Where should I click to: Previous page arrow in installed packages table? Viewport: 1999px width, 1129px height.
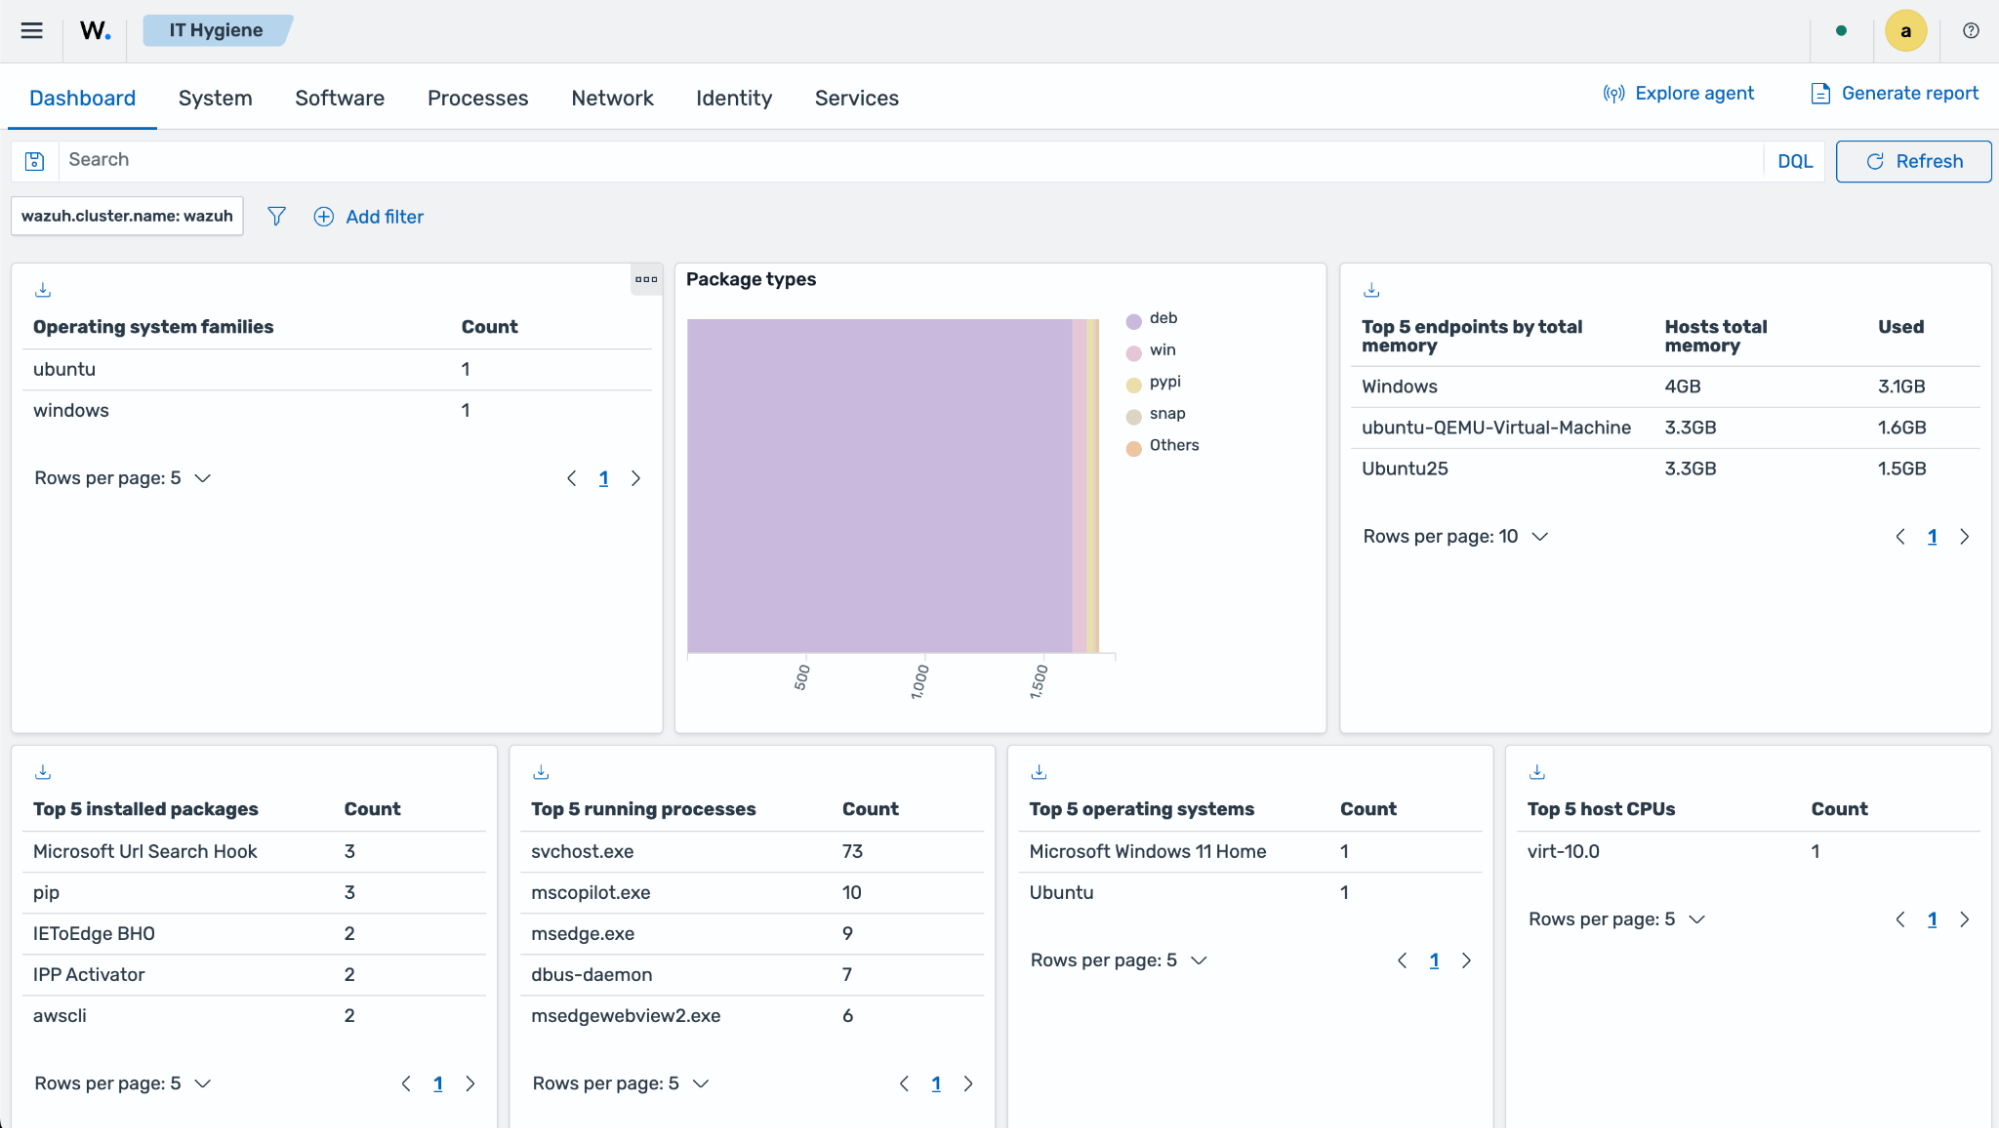tap(406, 1084)
